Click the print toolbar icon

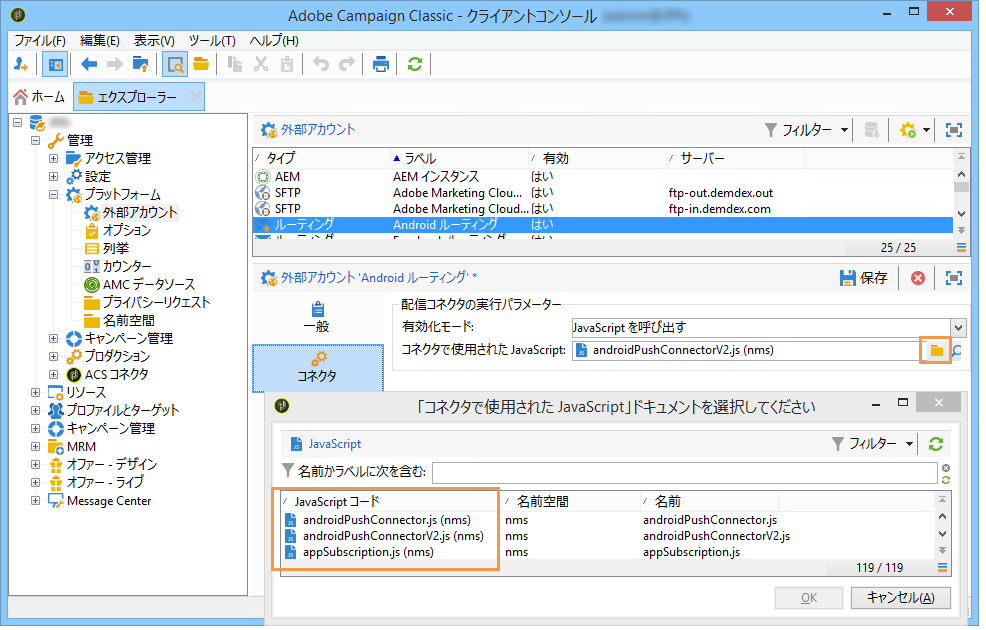(x=380, y=64)
